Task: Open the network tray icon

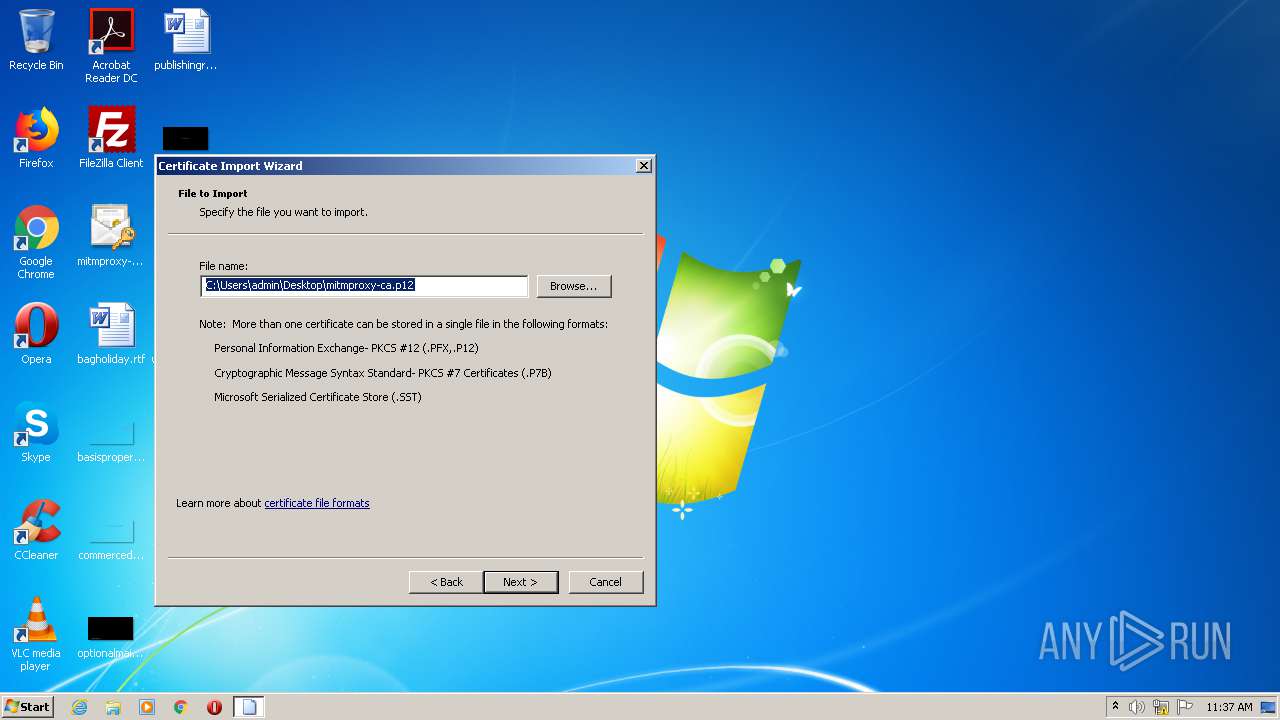Action: tap(1161, 707)
